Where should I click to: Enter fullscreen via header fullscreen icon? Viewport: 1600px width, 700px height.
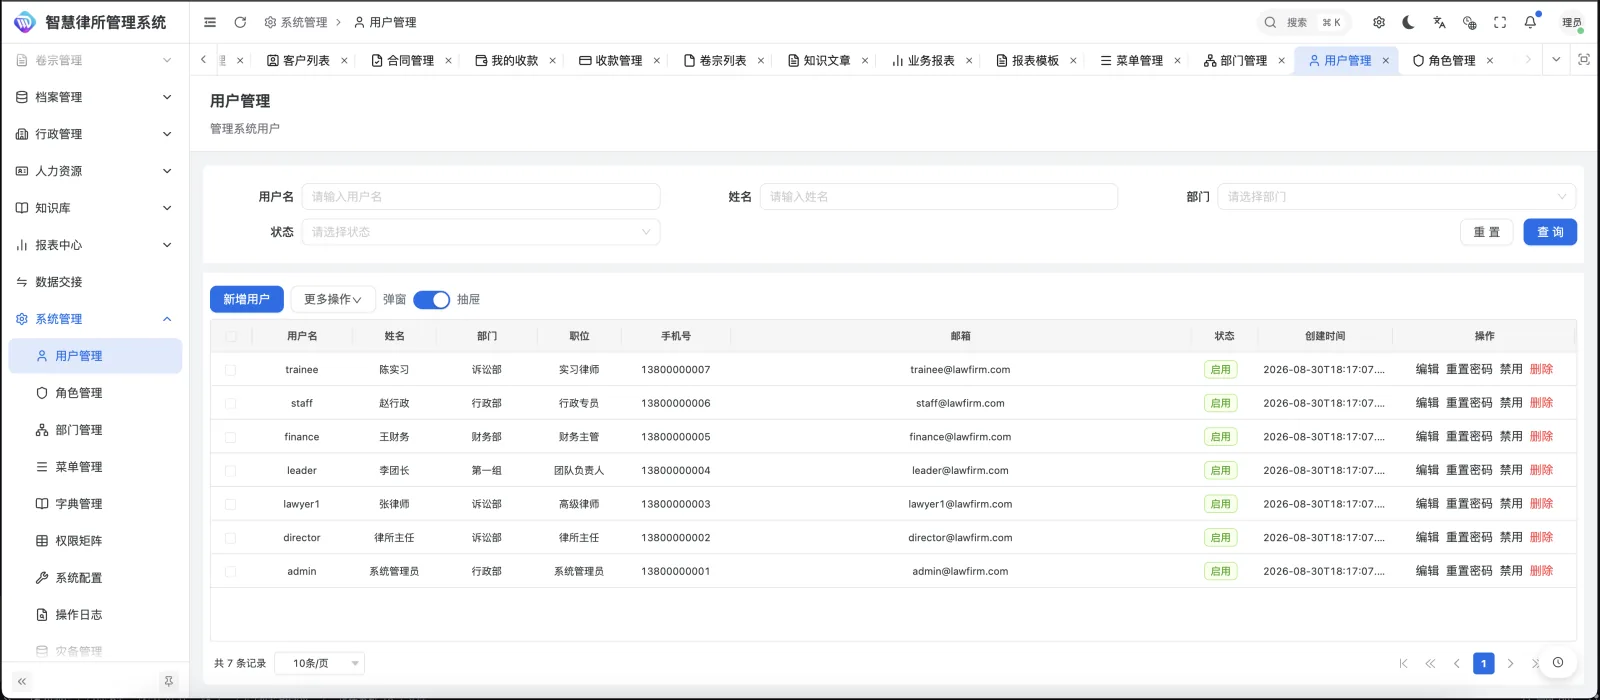tap(1500, 22)
